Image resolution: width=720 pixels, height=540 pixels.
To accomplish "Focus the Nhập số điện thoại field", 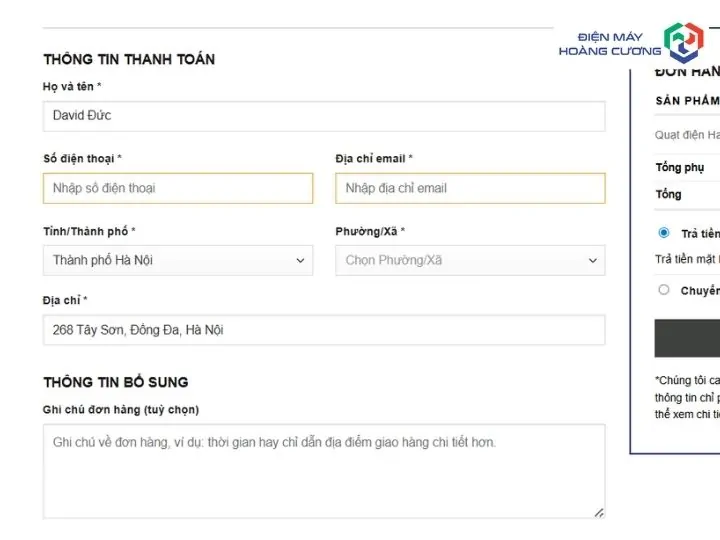I will coord(178,188).
